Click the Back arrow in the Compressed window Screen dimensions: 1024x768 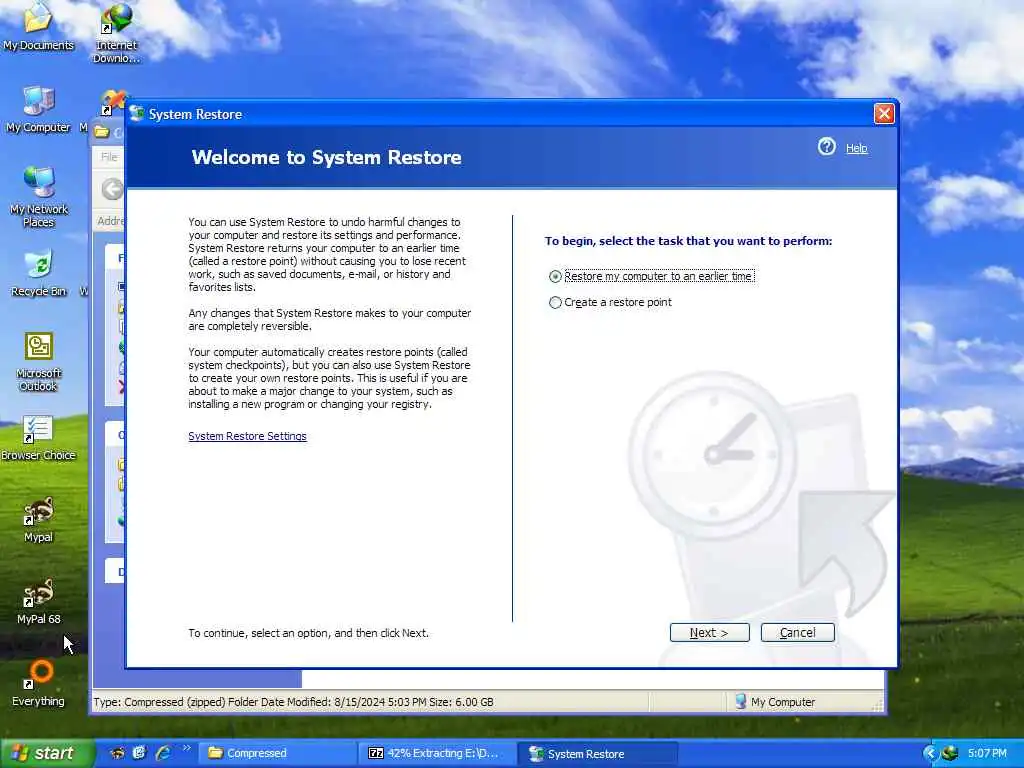pyautogui.click(x=112, y=189)
